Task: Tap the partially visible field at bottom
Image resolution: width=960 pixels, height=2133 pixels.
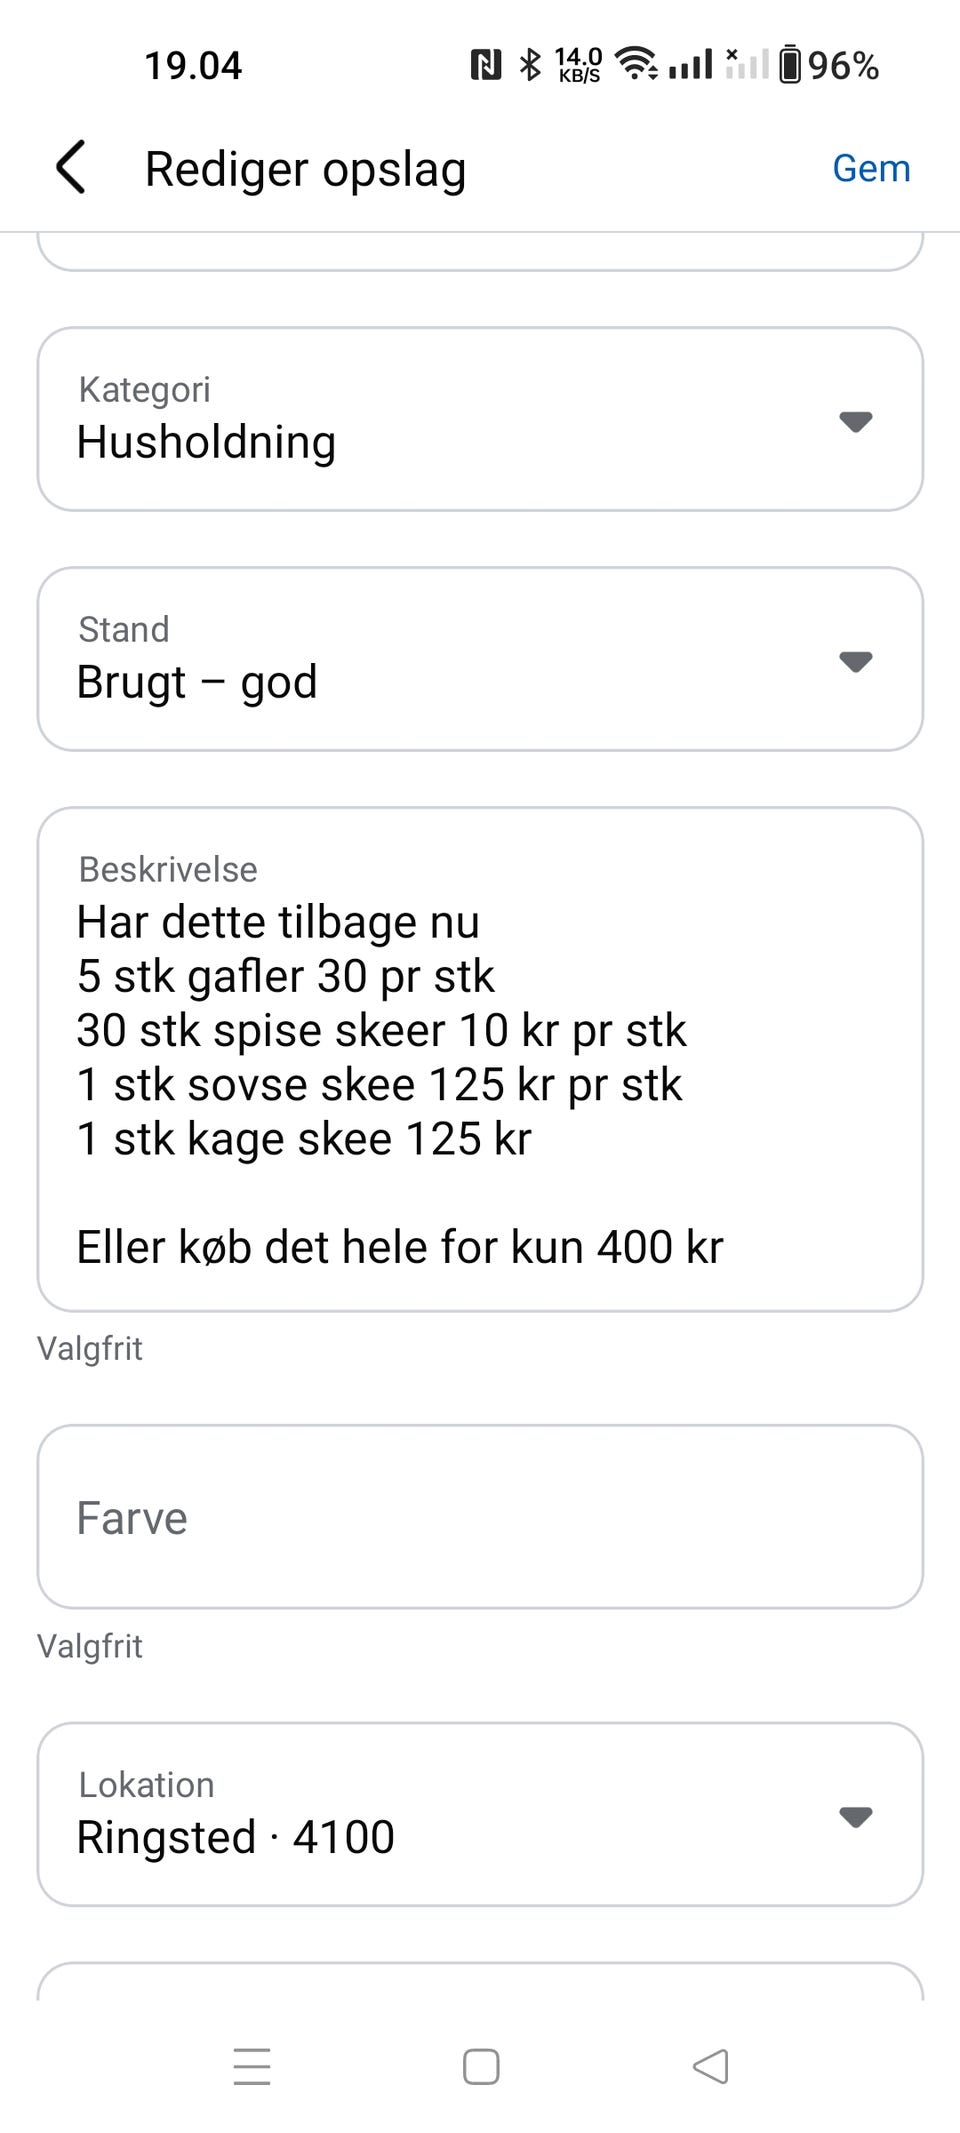Action: (x=480, y=1982)
